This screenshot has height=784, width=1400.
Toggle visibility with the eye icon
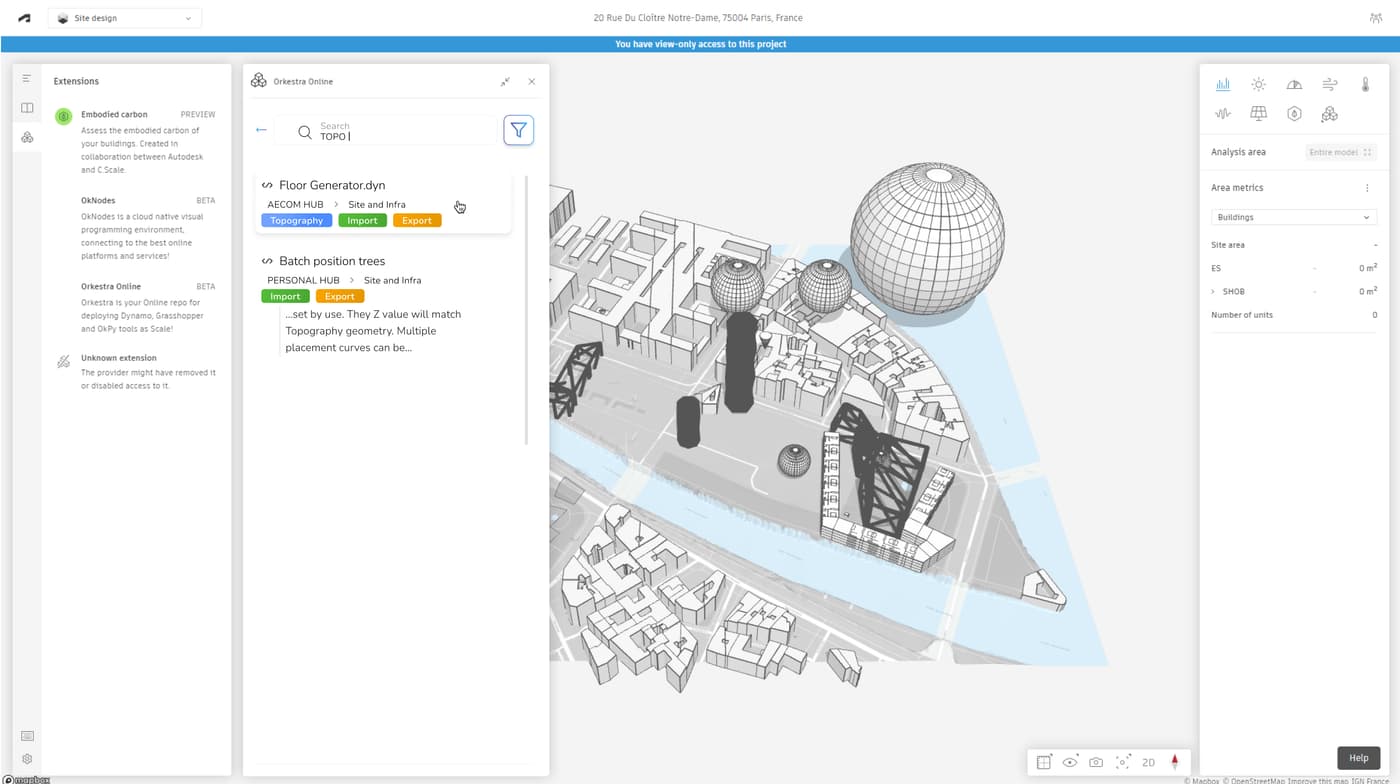coord(1070,762)
